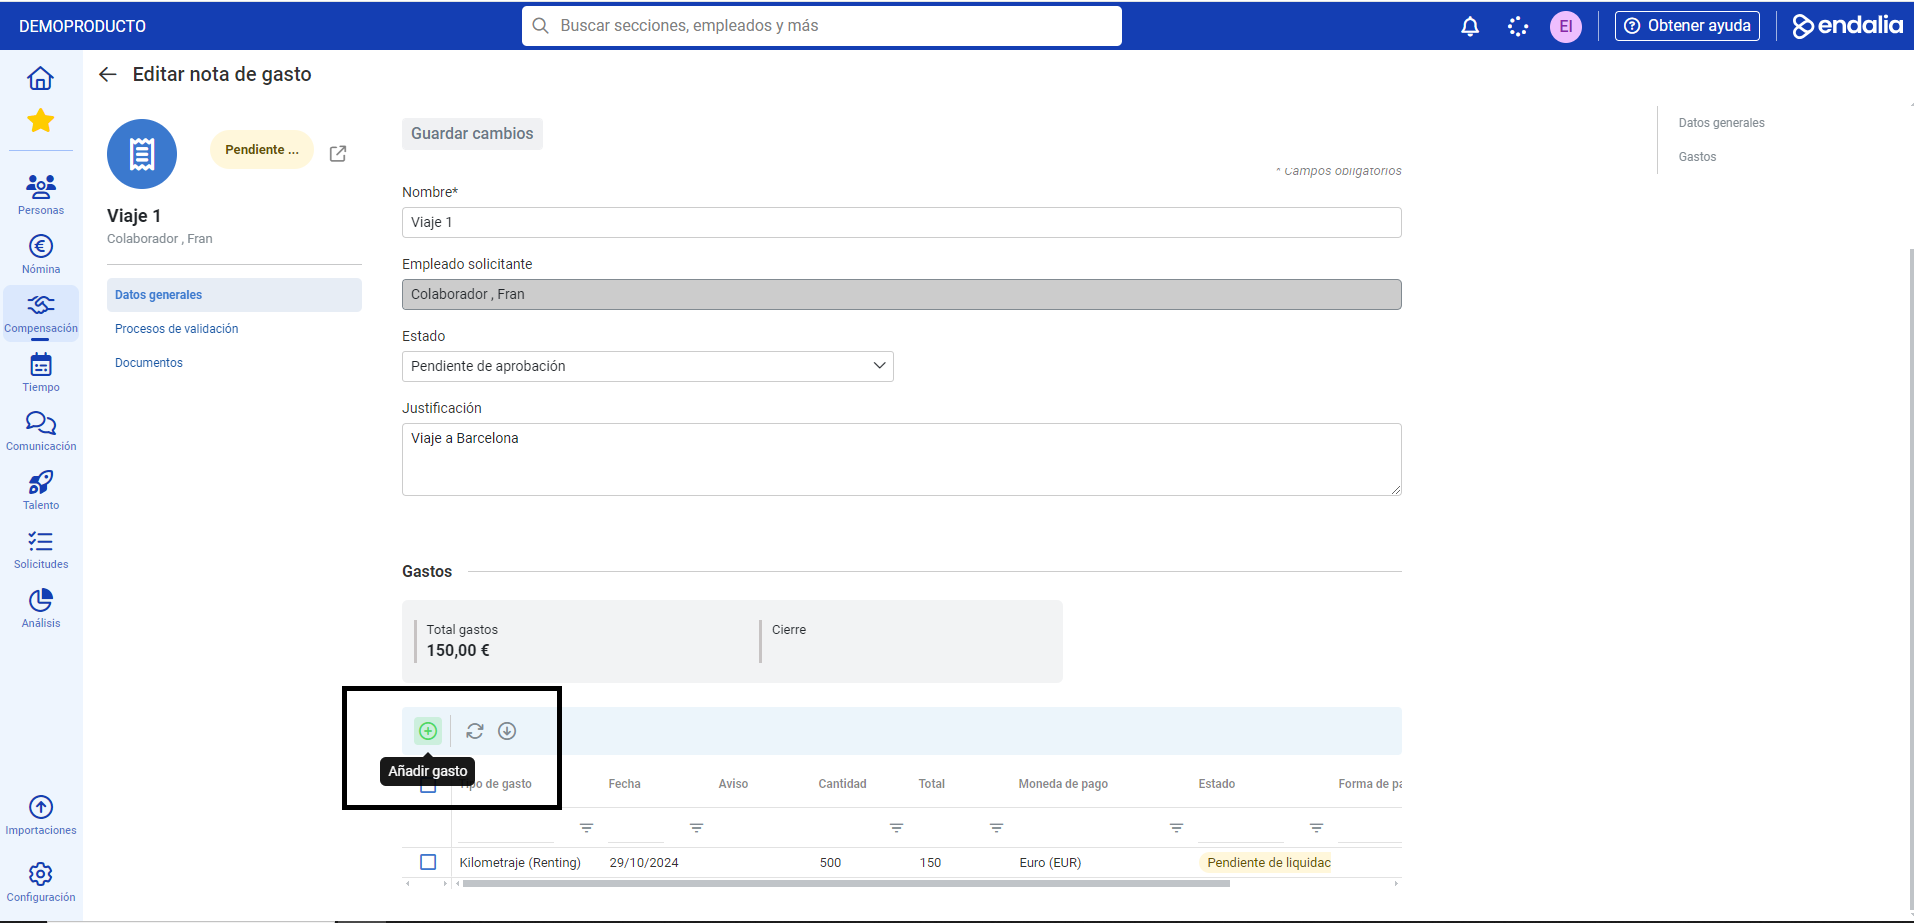Open the Talento section
Viewport: 1914px width, 923px height.
click(x=41, y=490)
